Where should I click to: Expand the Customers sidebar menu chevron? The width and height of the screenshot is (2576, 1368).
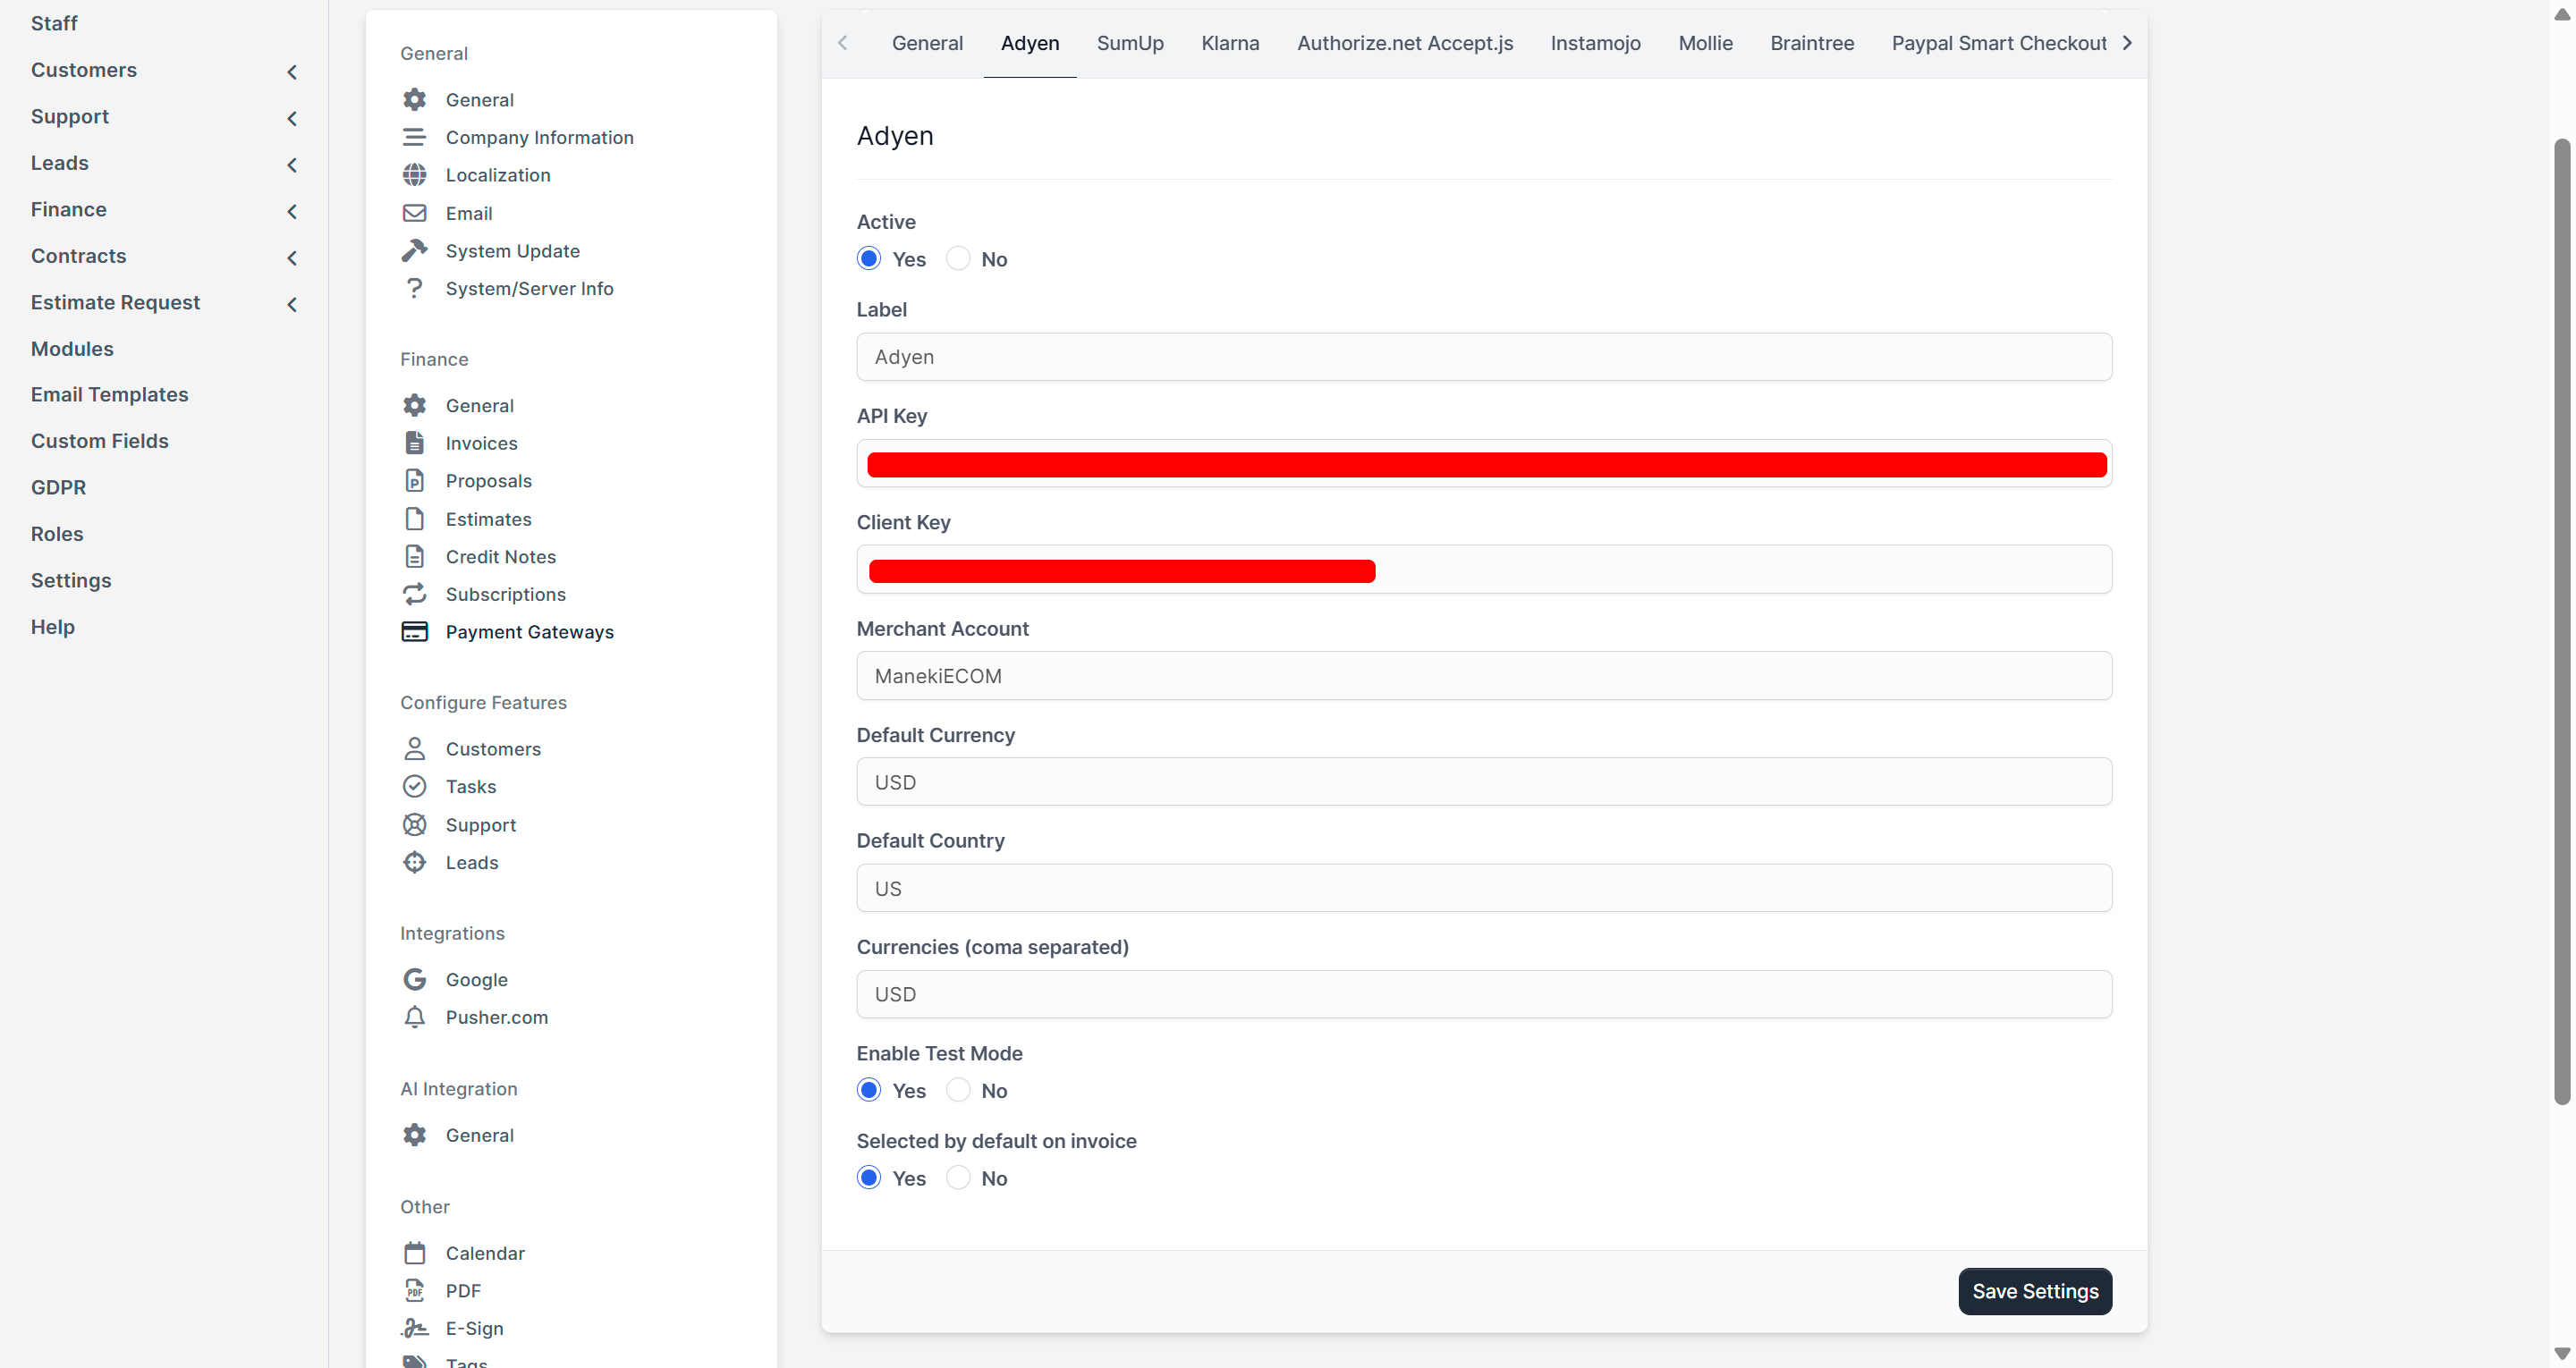292,71
